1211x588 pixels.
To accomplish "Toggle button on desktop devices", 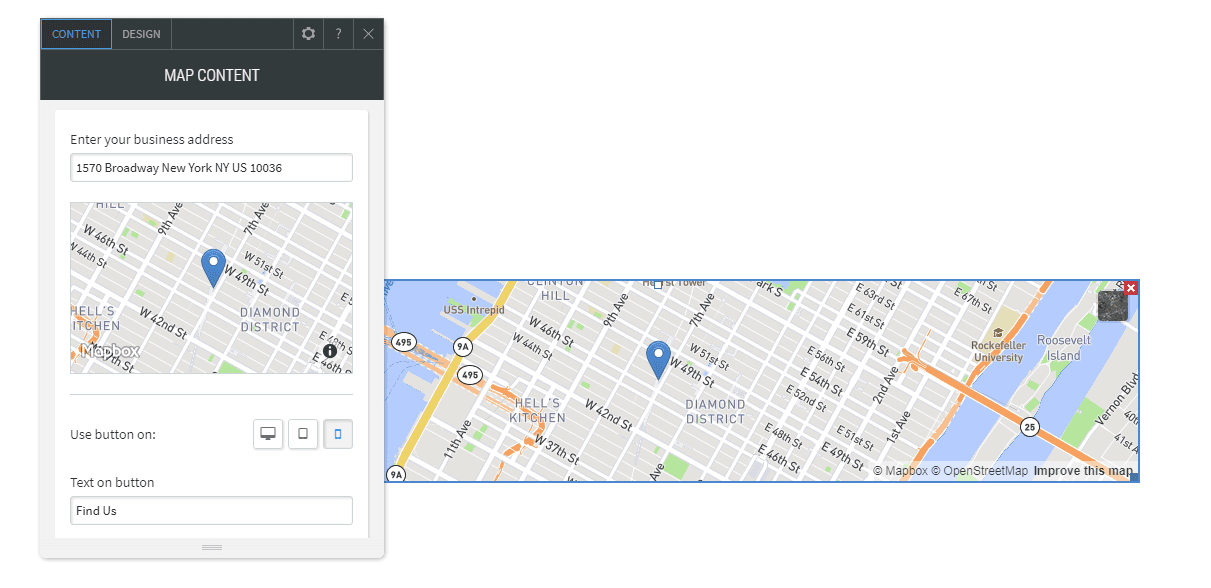I will pos(268,434).
